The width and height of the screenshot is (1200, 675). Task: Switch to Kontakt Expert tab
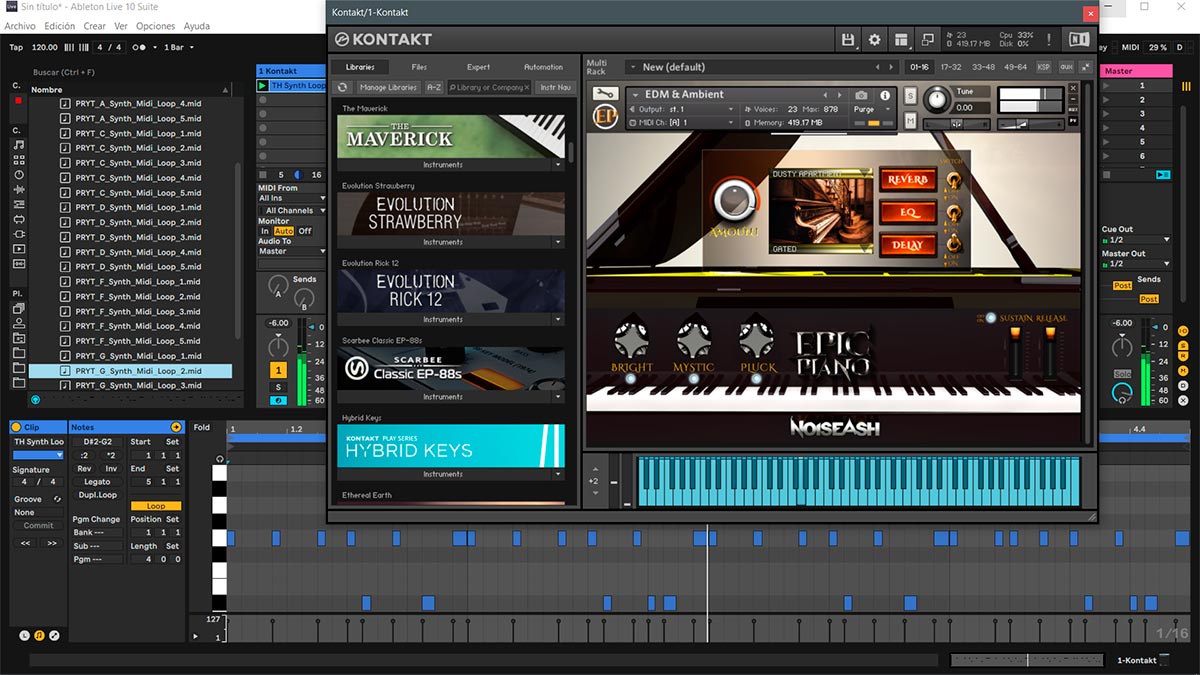479,67
